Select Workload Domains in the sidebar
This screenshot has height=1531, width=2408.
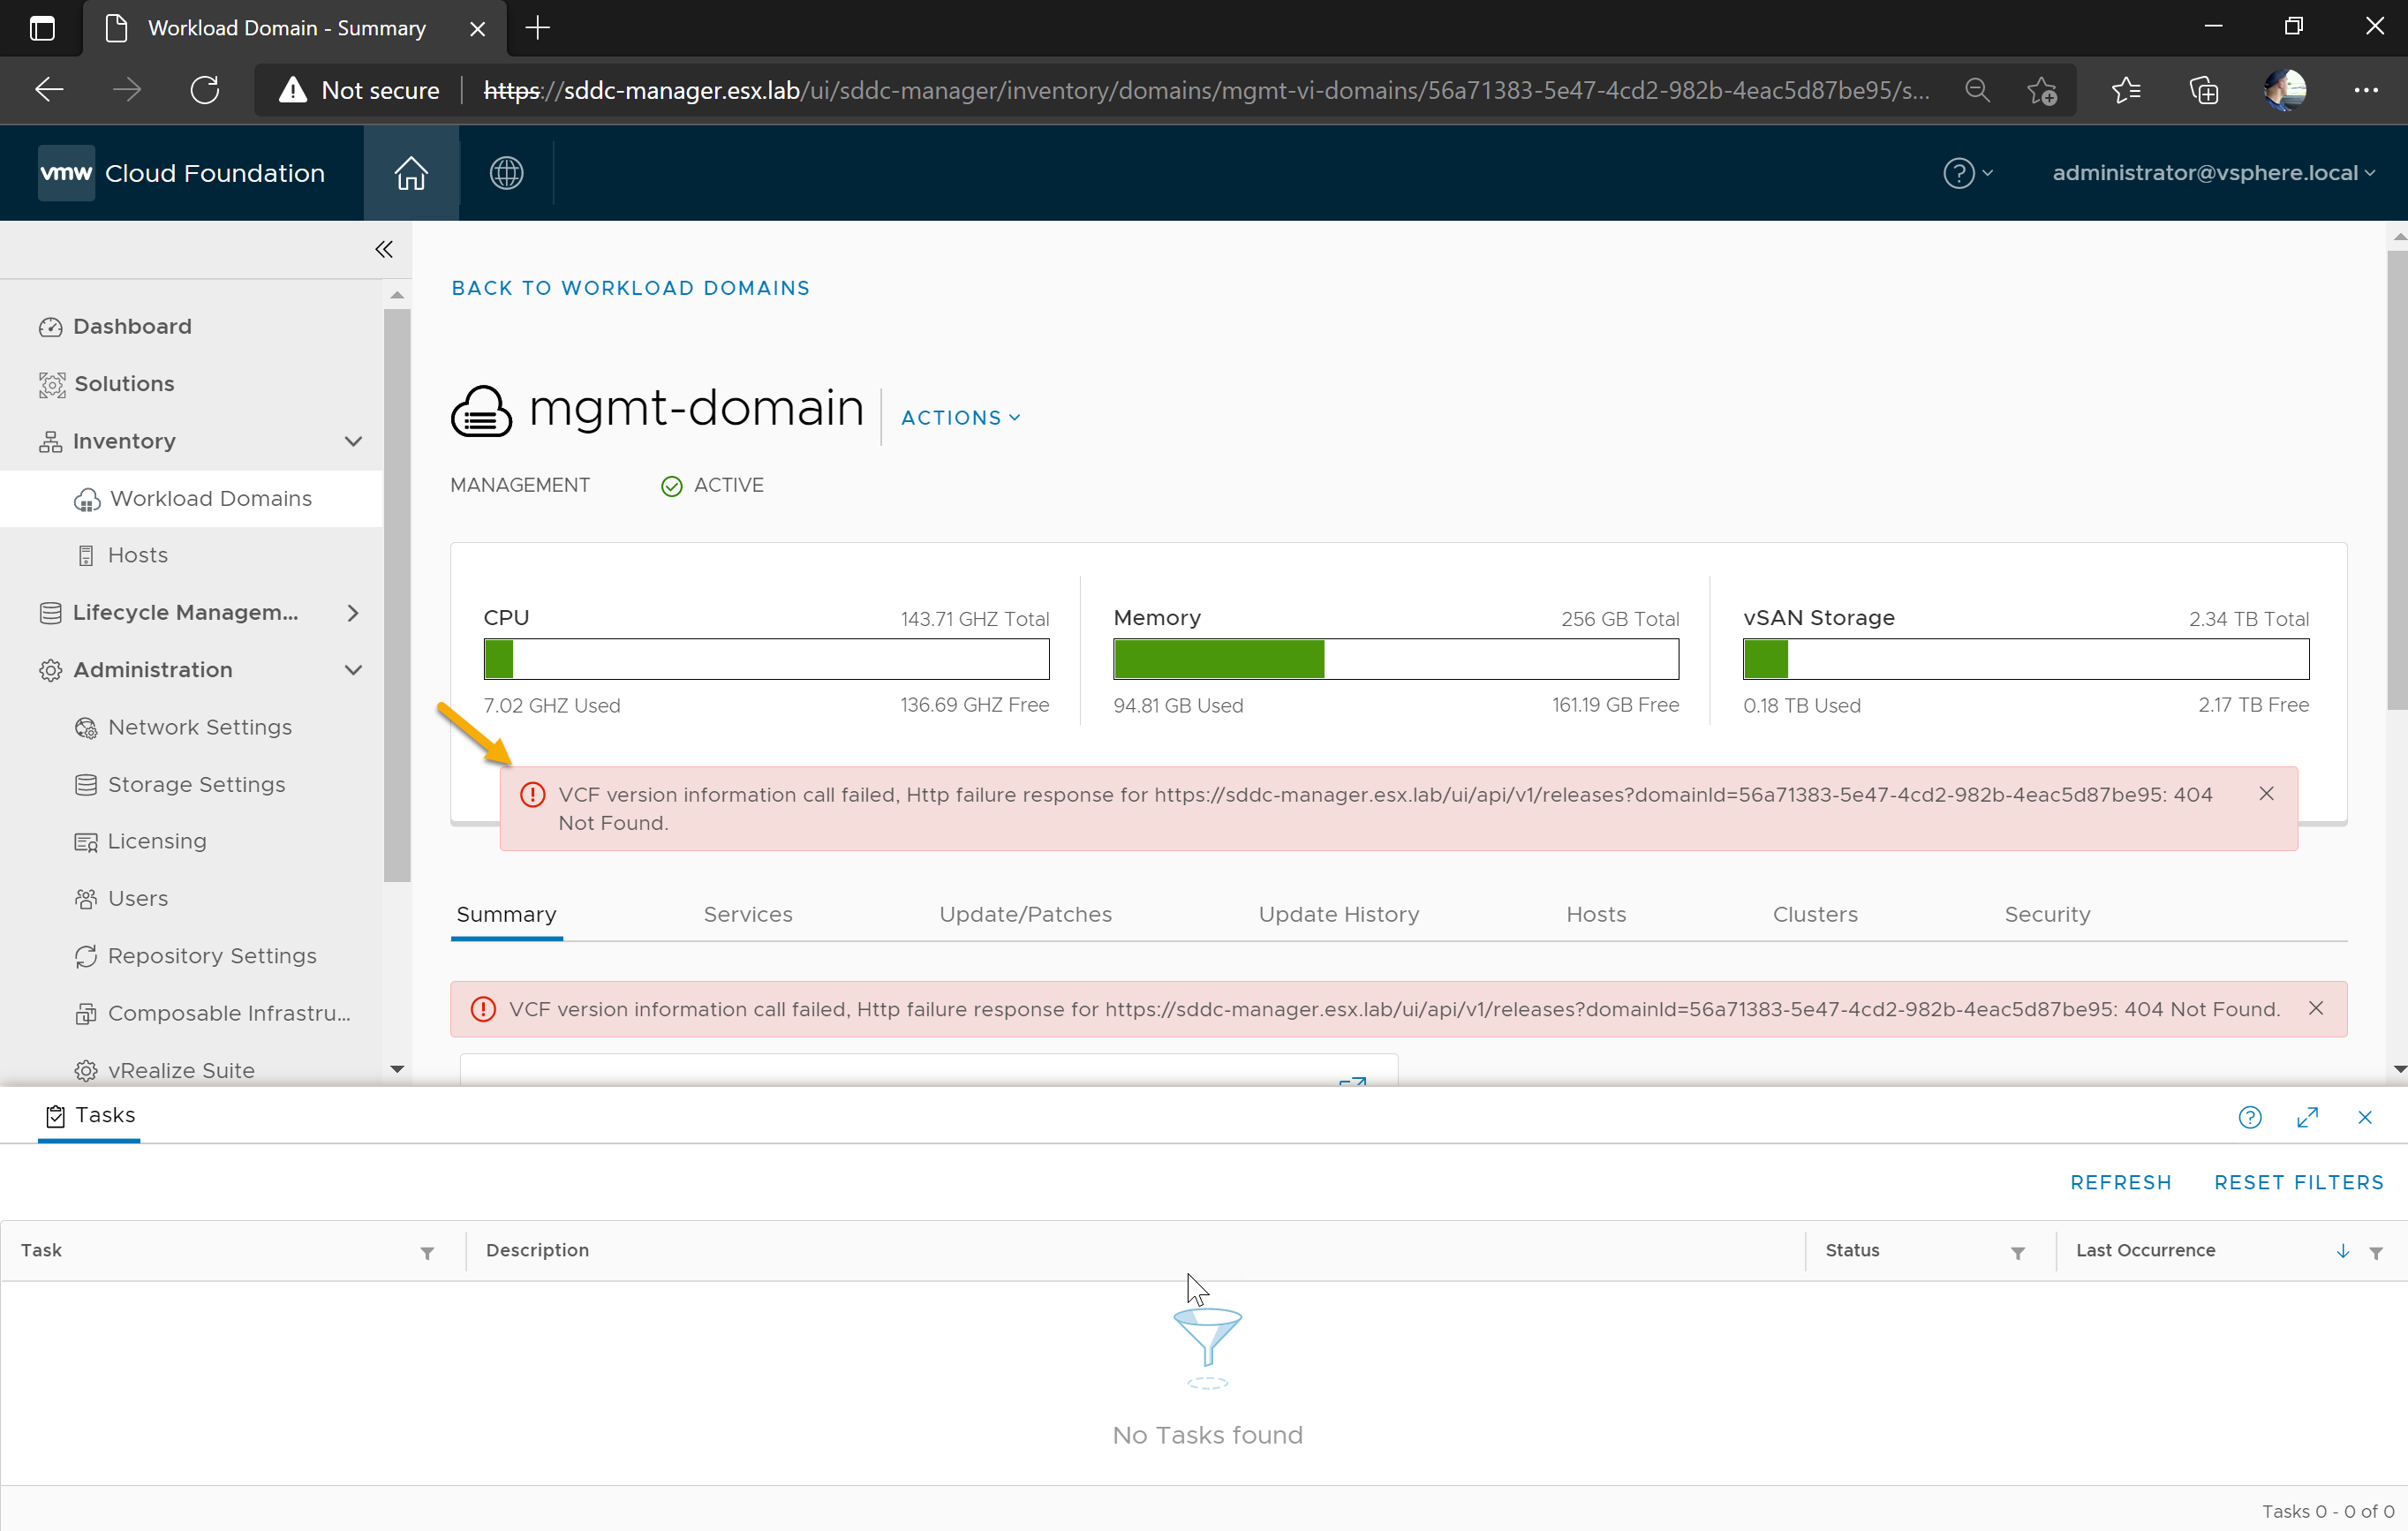pyautogui.click(x=192, y=498)
